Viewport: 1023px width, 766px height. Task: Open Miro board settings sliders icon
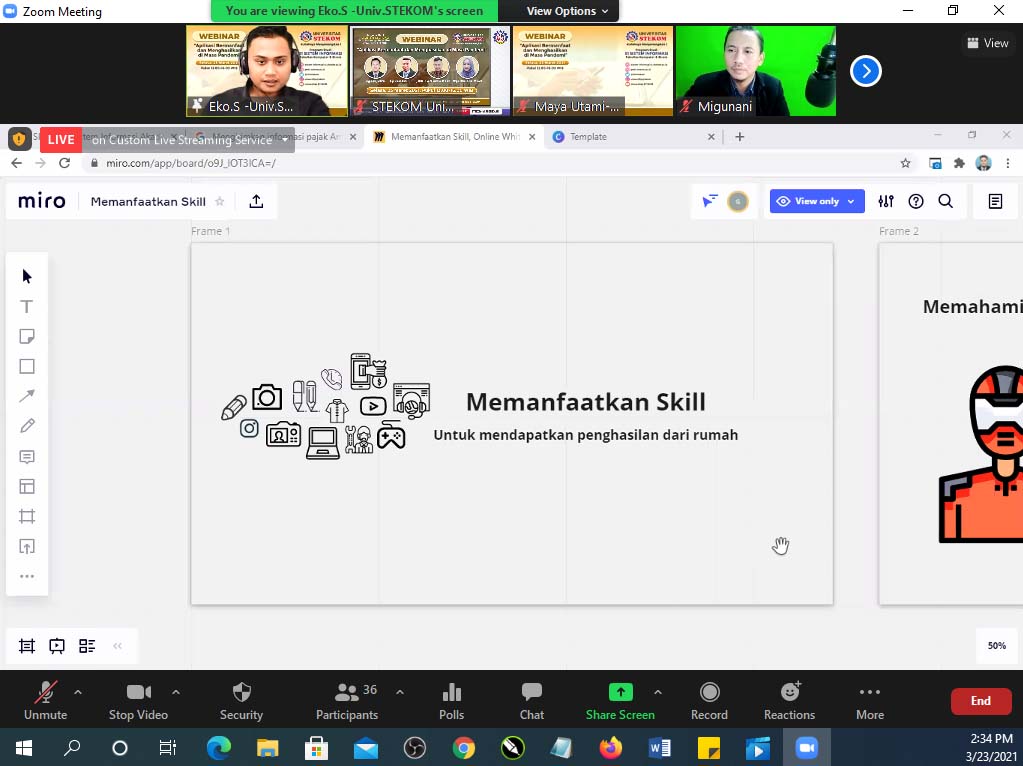pos(886,202)
